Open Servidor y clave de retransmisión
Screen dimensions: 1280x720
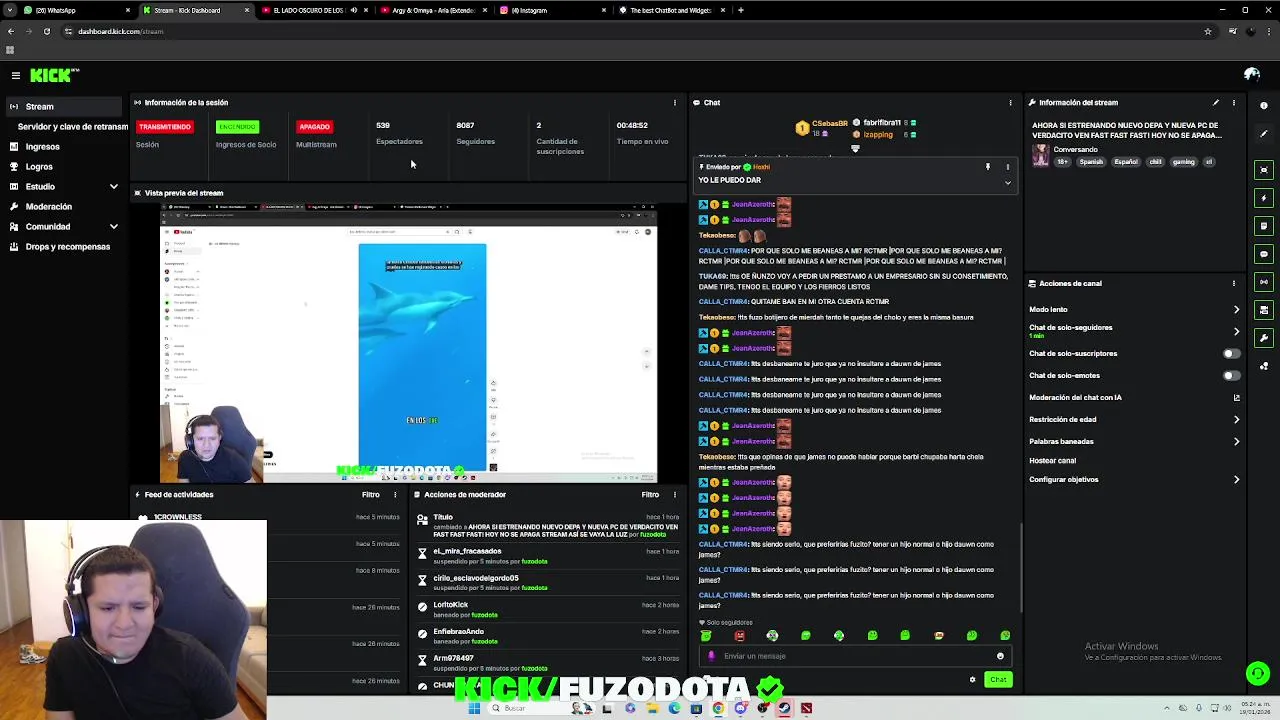pos(72,127)
